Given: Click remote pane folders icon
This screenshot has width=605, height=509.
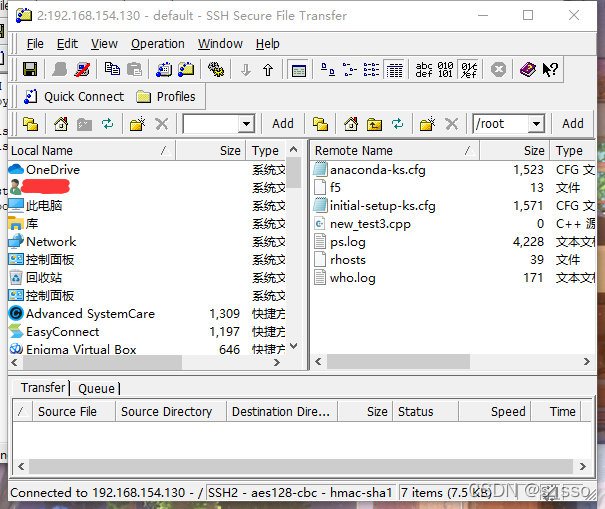Looking at the screenshot, I should click(x=320, y=124).
